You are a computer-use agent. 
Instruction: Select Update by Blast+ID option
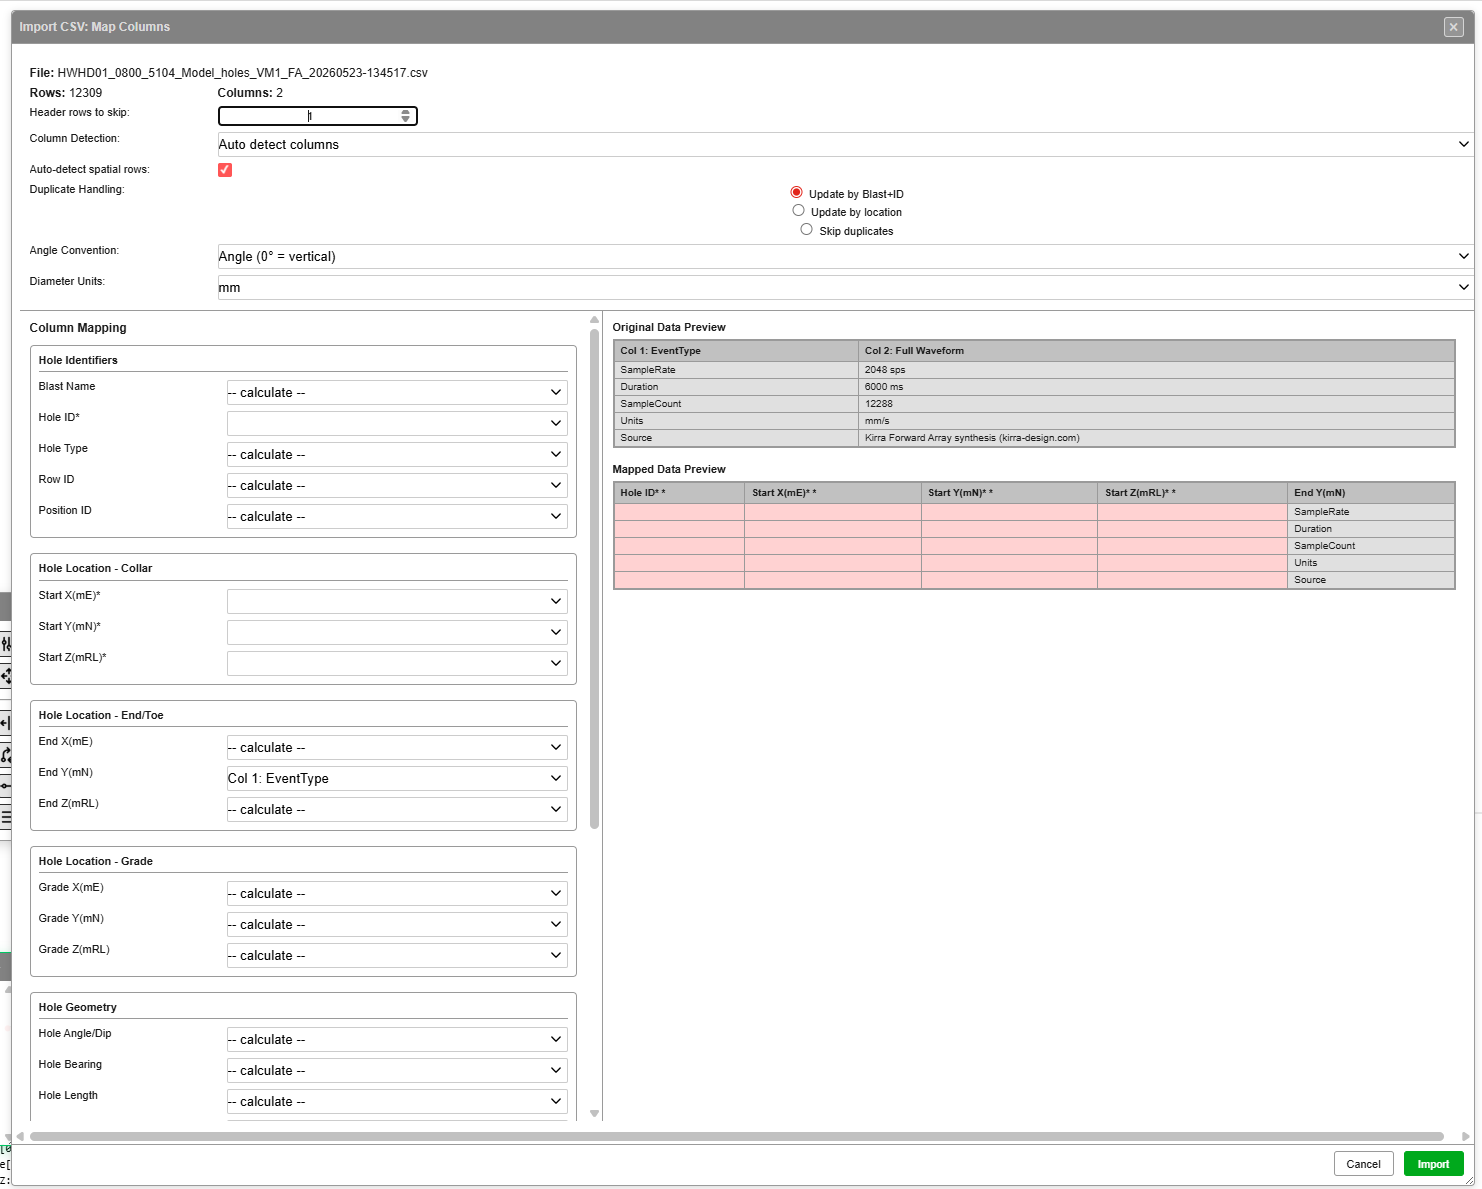[797, 192]
